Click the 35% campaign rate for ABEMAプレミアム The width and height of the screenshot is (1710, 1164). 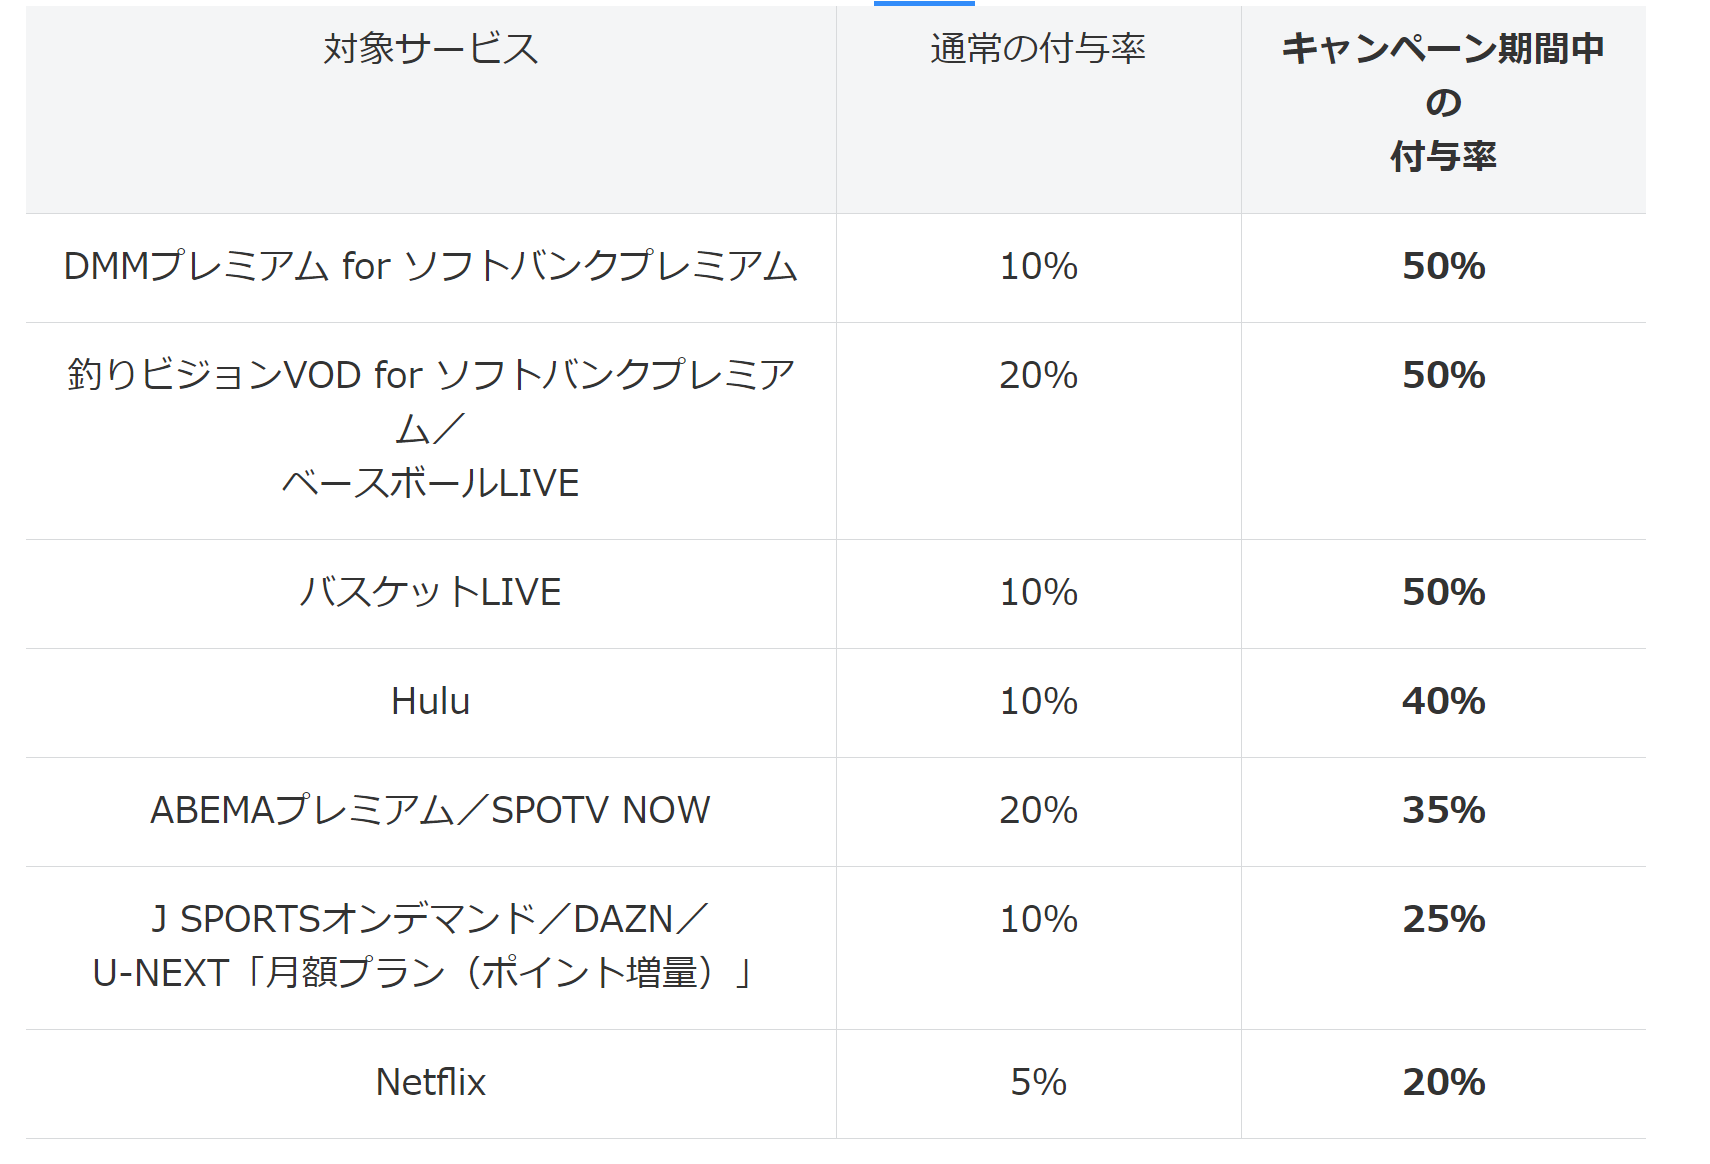click(1443, 811)
